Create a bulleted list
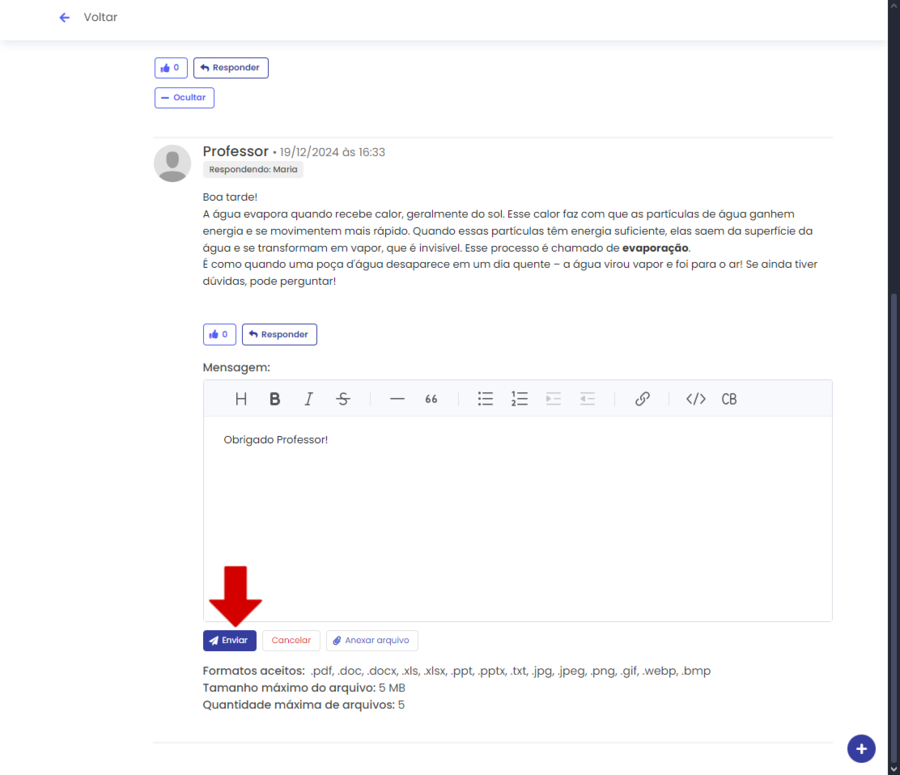The height and width of the screenshot is (775, 900). 485,399
